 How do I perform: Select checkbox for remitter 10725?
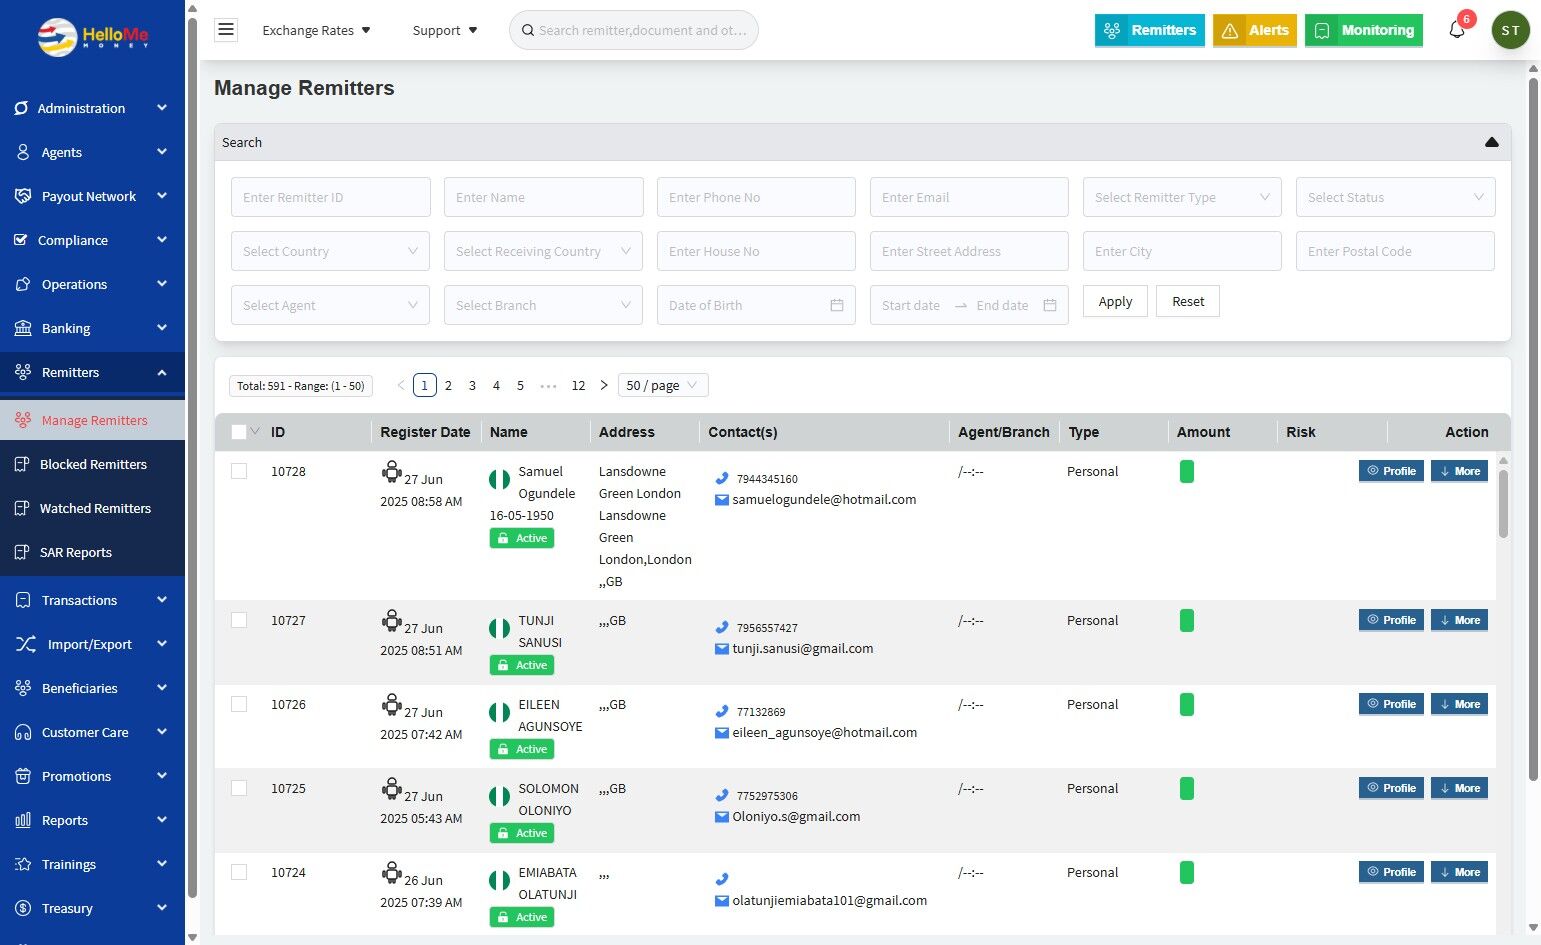(239, 788)
